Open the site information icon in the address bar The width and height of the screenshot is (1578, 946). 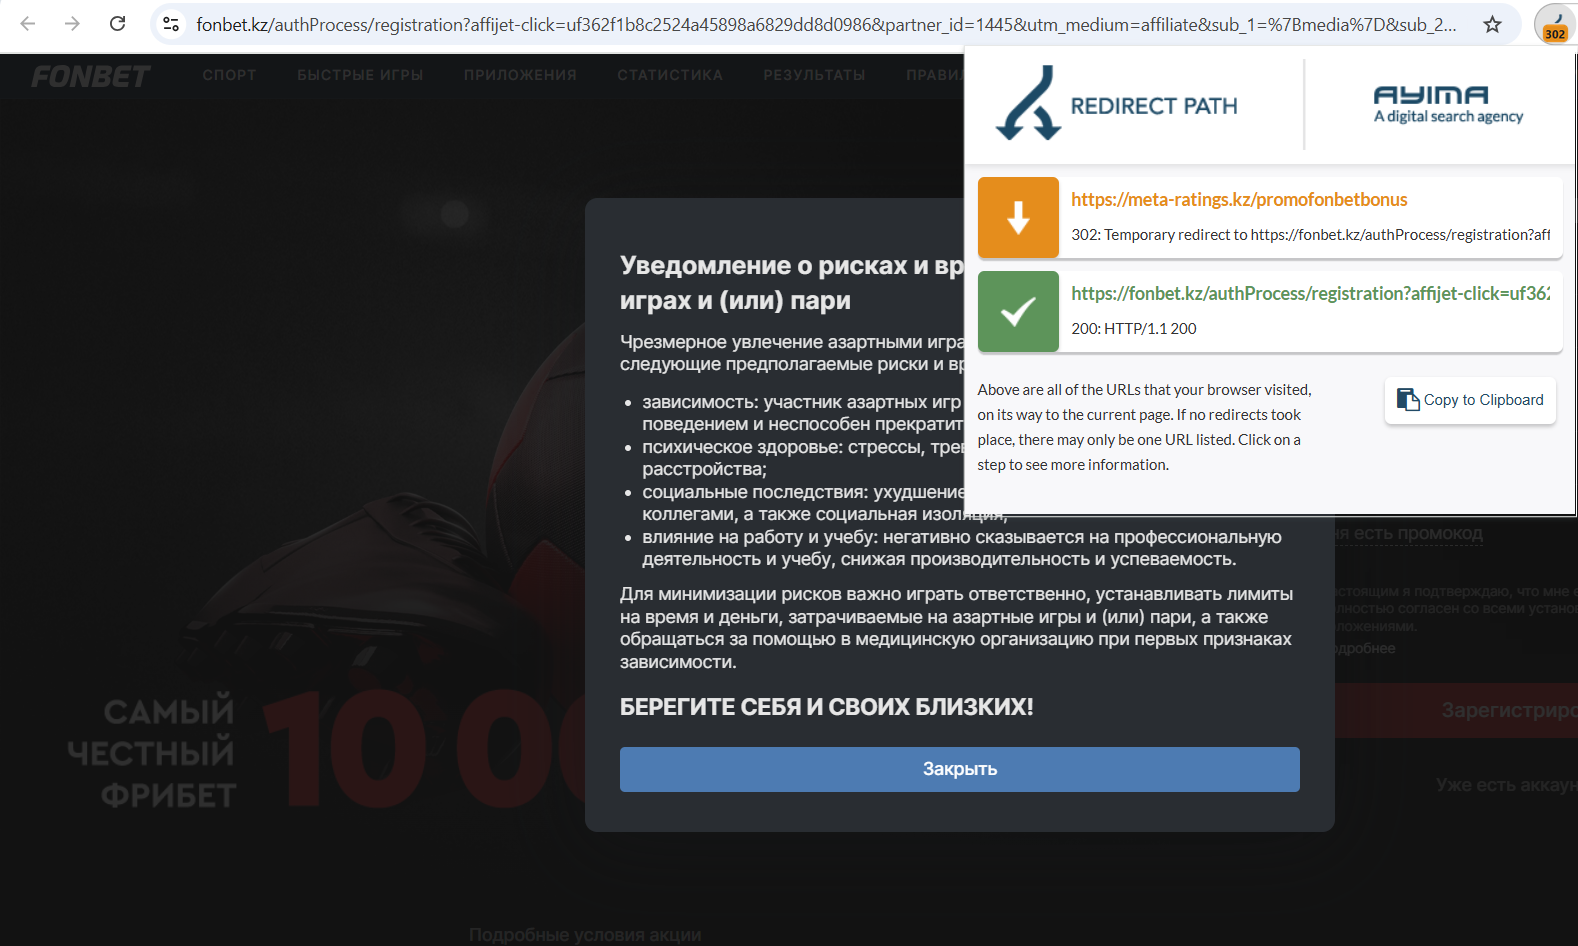(171, 24)
